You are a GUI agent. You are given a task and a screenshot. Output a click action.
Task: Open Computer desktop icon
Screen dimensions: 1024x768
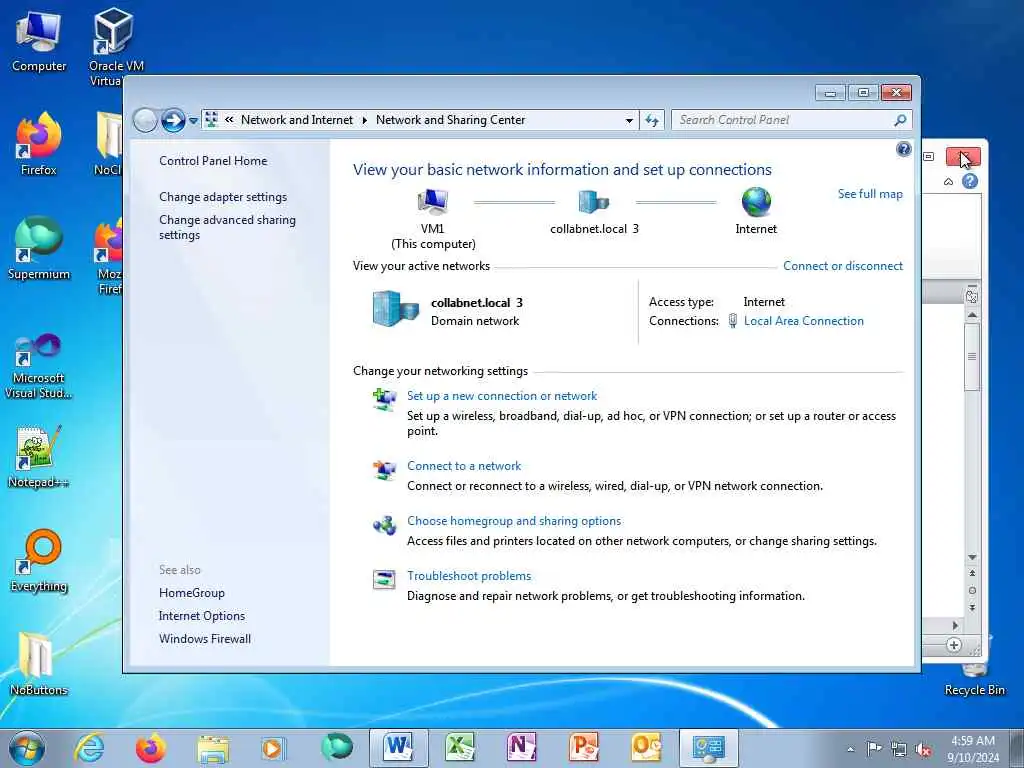click(39, 41)
